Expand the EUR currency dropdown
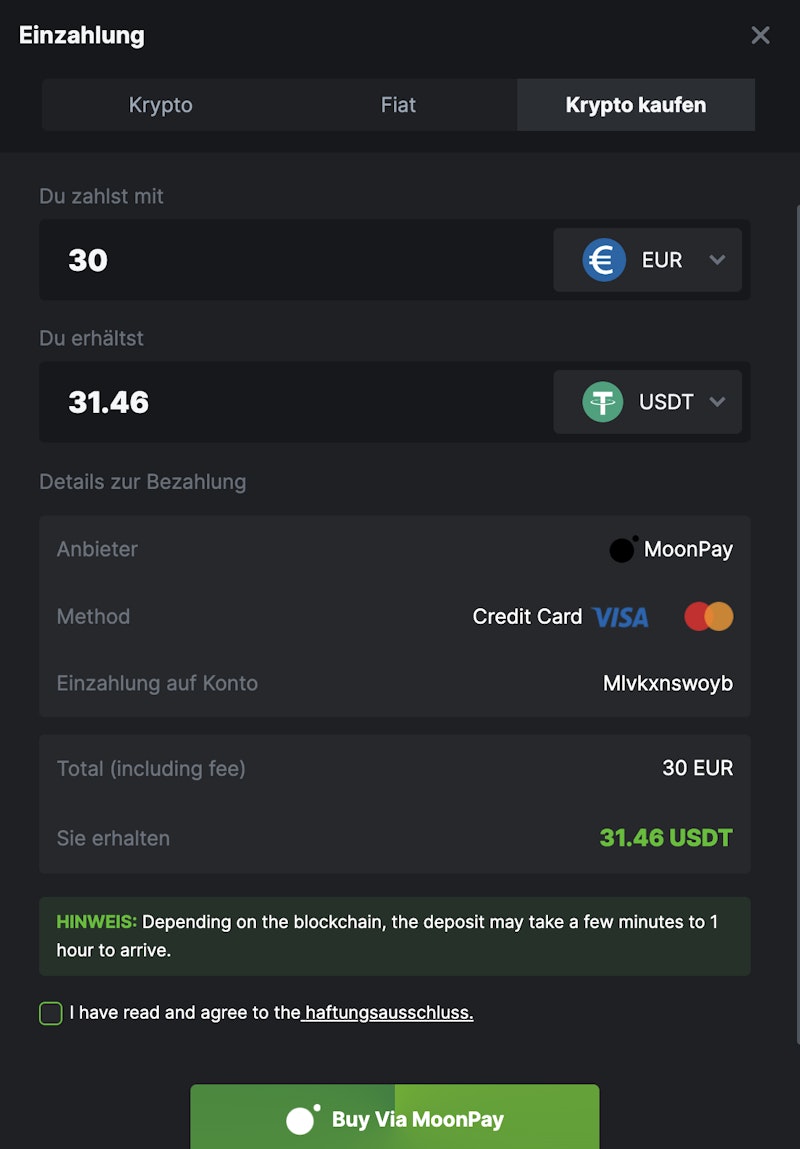The image size is (800, 1149). [717, 260]
